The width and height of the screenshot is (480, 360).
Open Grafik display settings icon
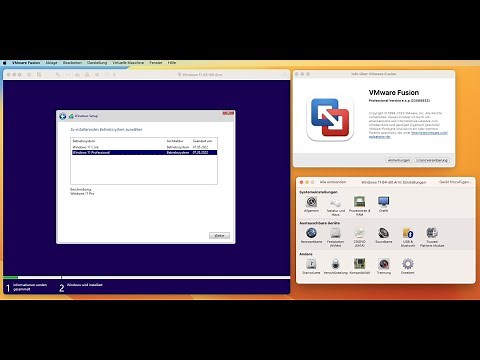pyautogui.click(x=383, y=201)
